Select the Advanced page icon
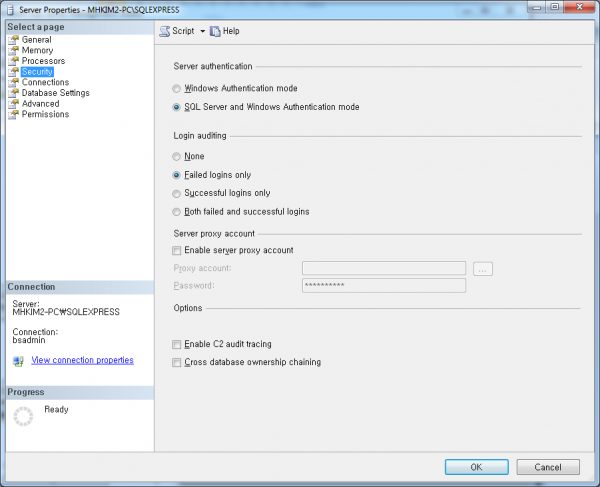This screenshot has height=487, width=600. click(13, 104)
